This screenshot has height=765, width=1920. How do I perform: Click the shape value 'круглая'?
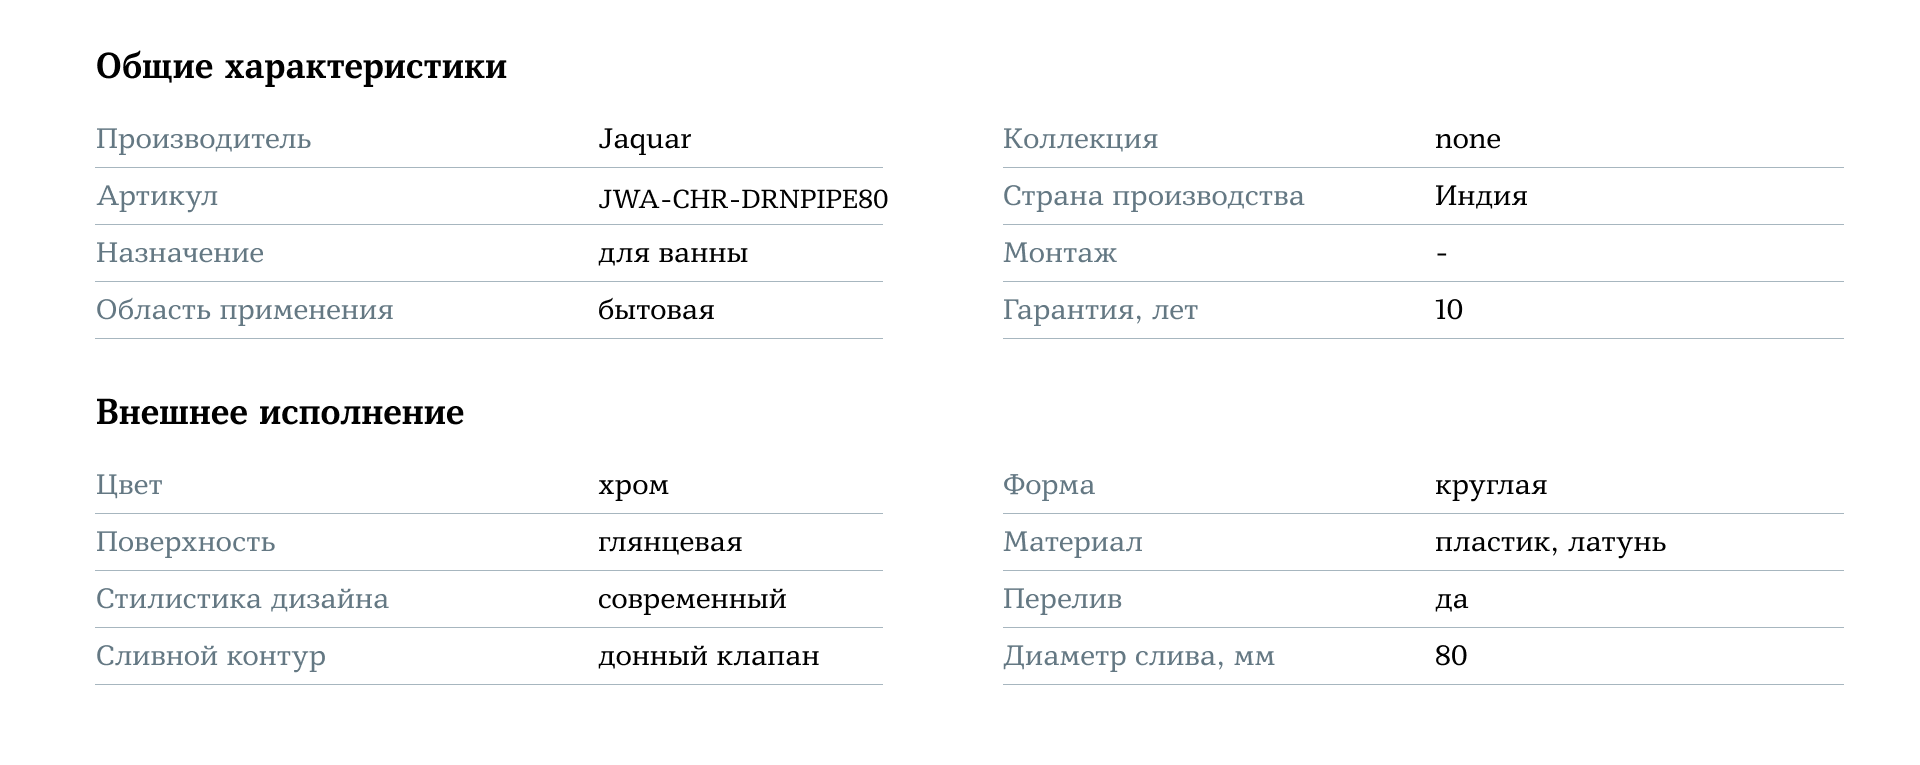tap(1490, 485)
